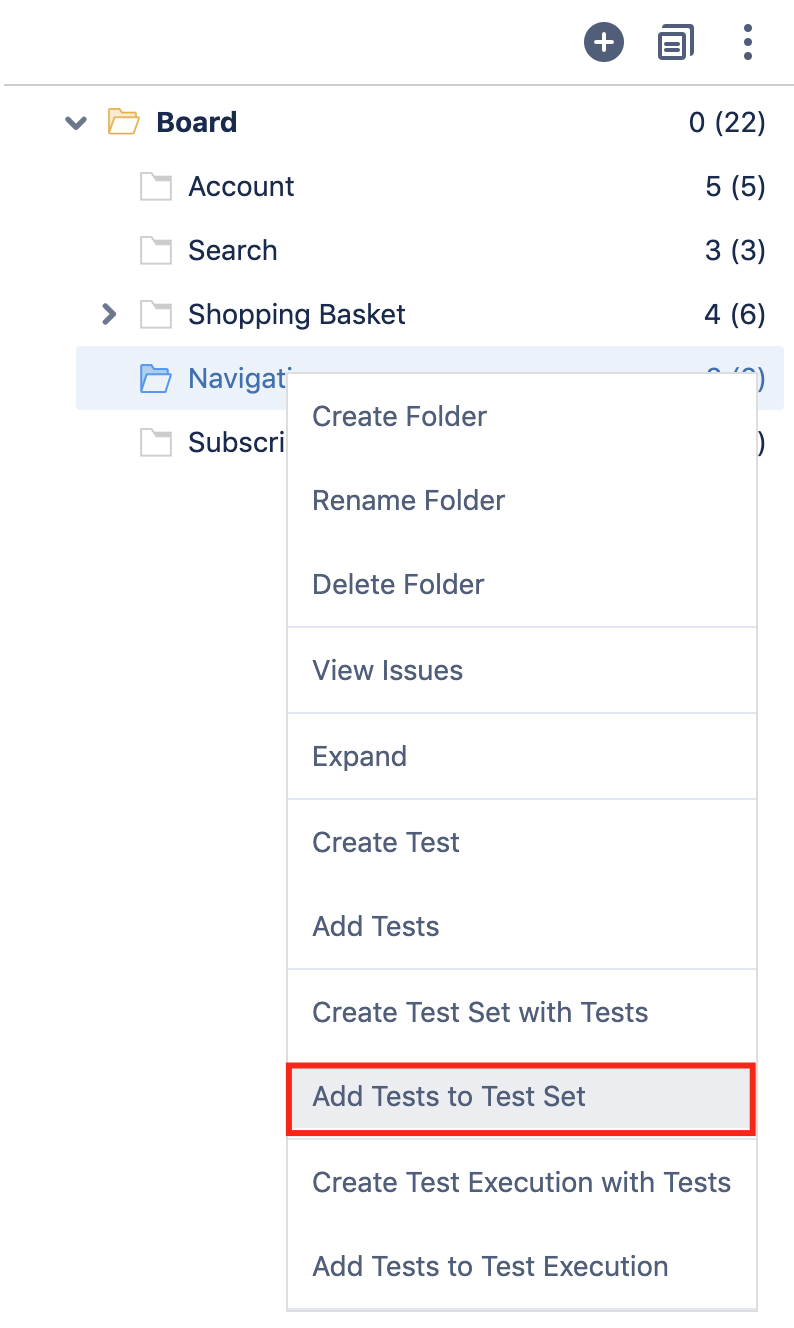Click the Board folder icon
This screenshot has height=1328, width=794.
tap(124, 122)
